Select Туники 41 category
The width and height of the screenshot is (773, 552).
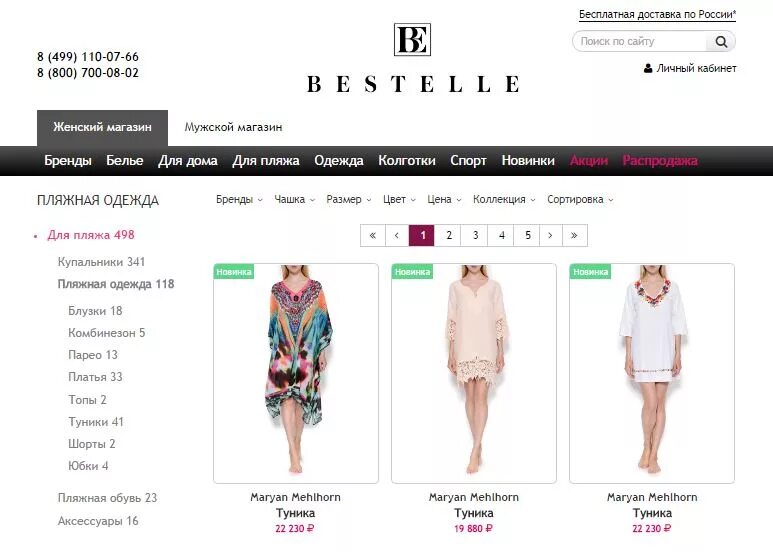tap(96, 422)
